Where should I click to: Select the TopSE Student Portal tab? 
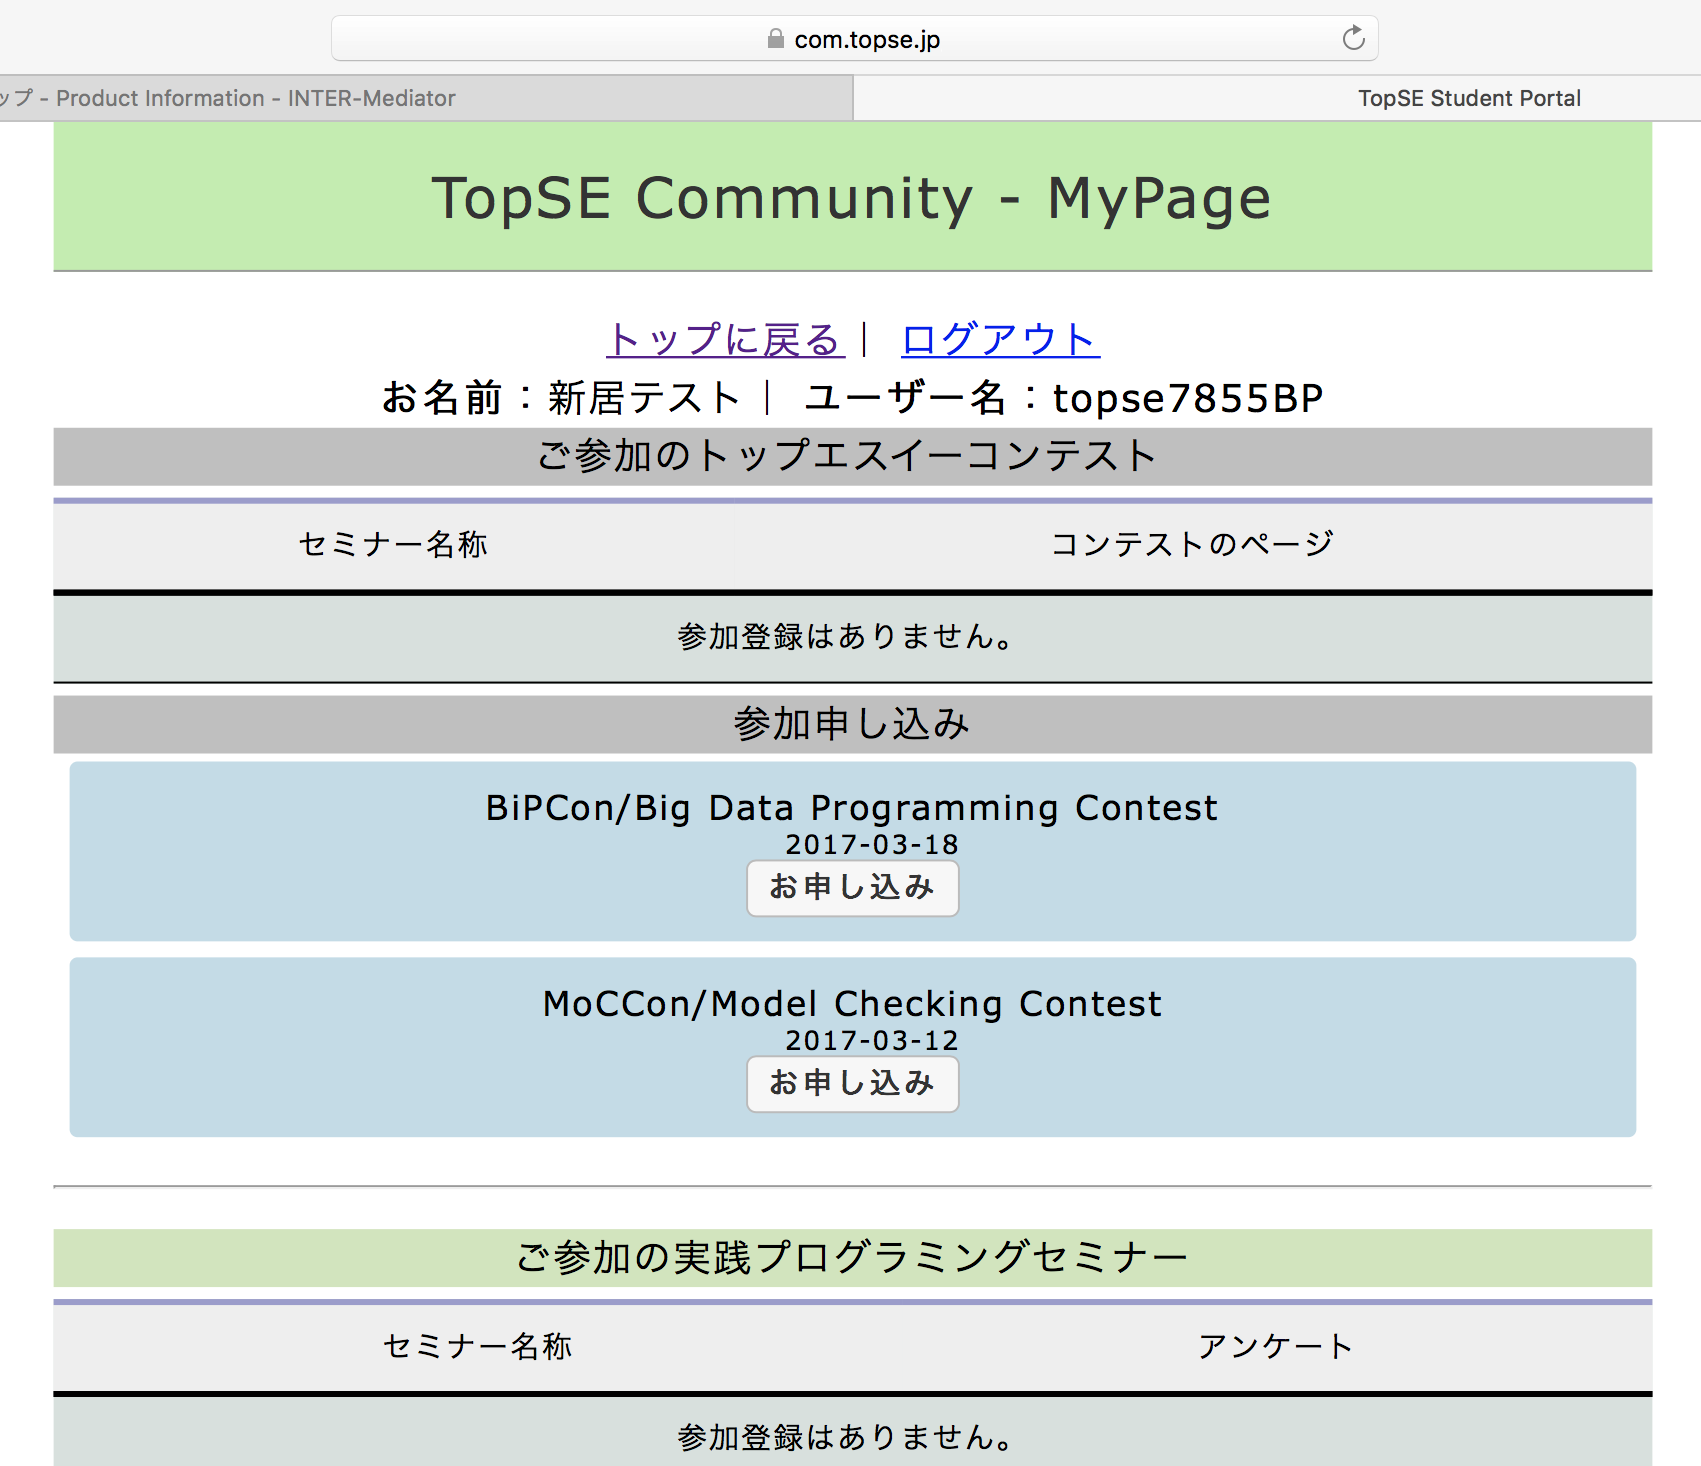point(1468,98)
